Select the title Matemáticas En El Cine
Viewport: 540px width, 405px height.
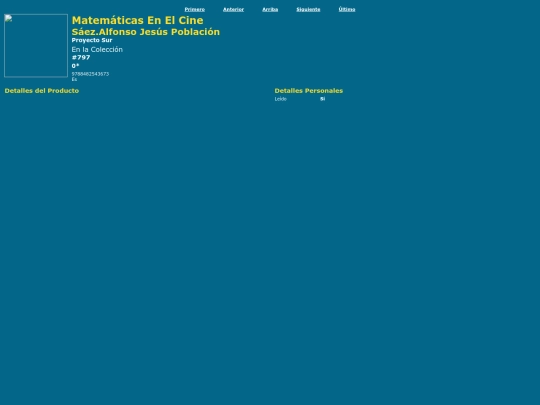click(x=137, y=20)
